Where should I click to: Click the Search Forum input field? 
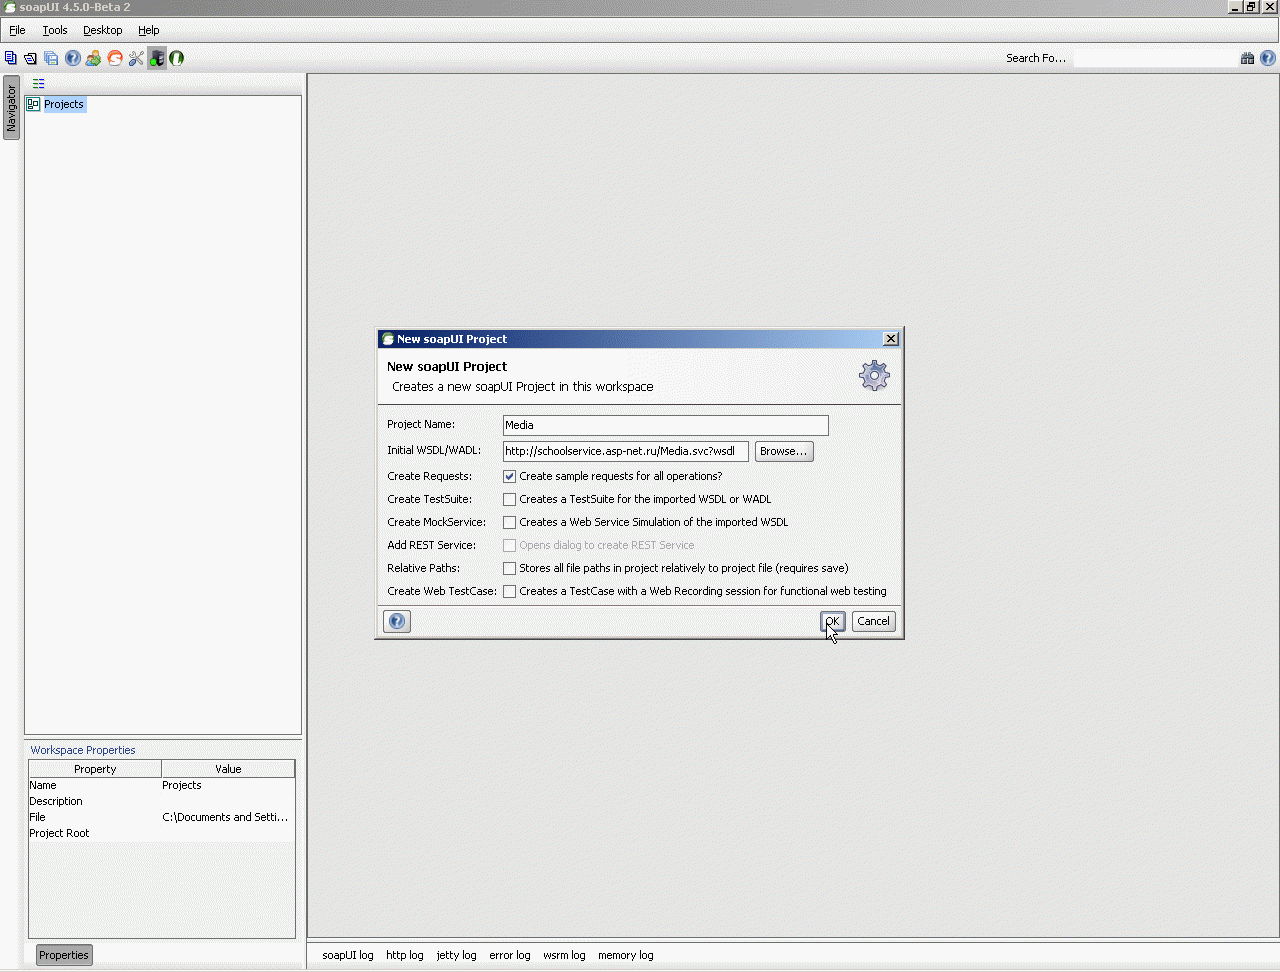click(1155, 58)
